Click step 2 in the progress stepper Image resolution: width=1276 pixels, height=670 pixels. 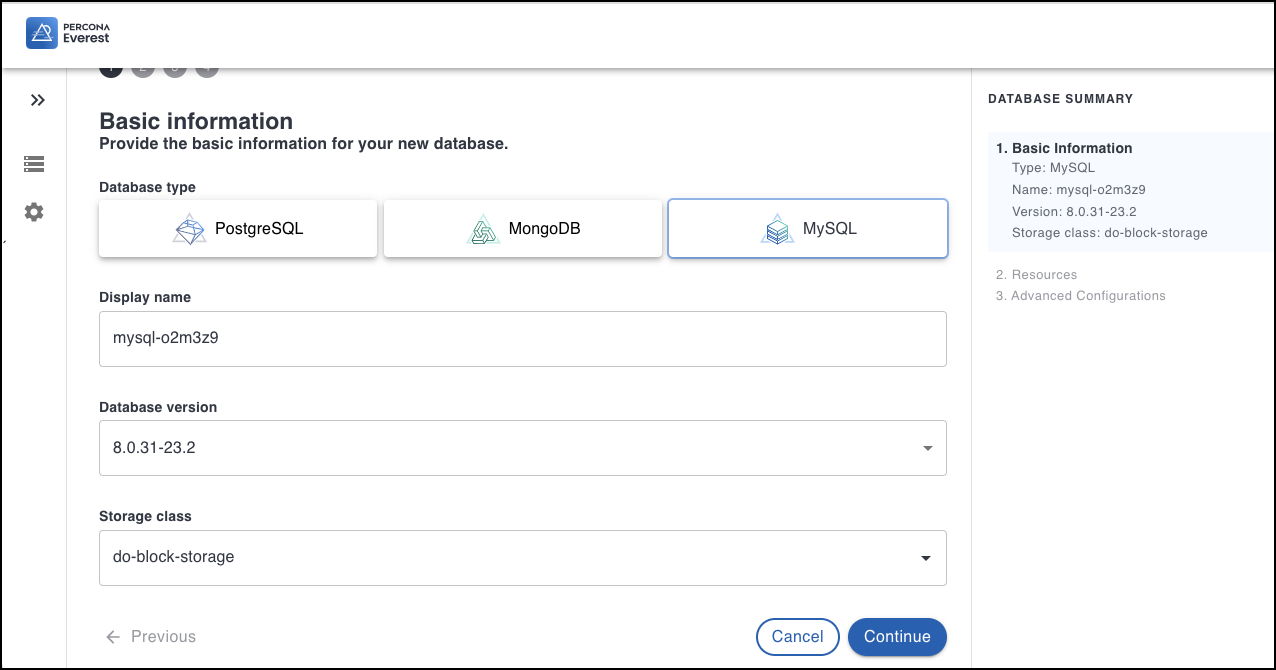coord(142,67)
